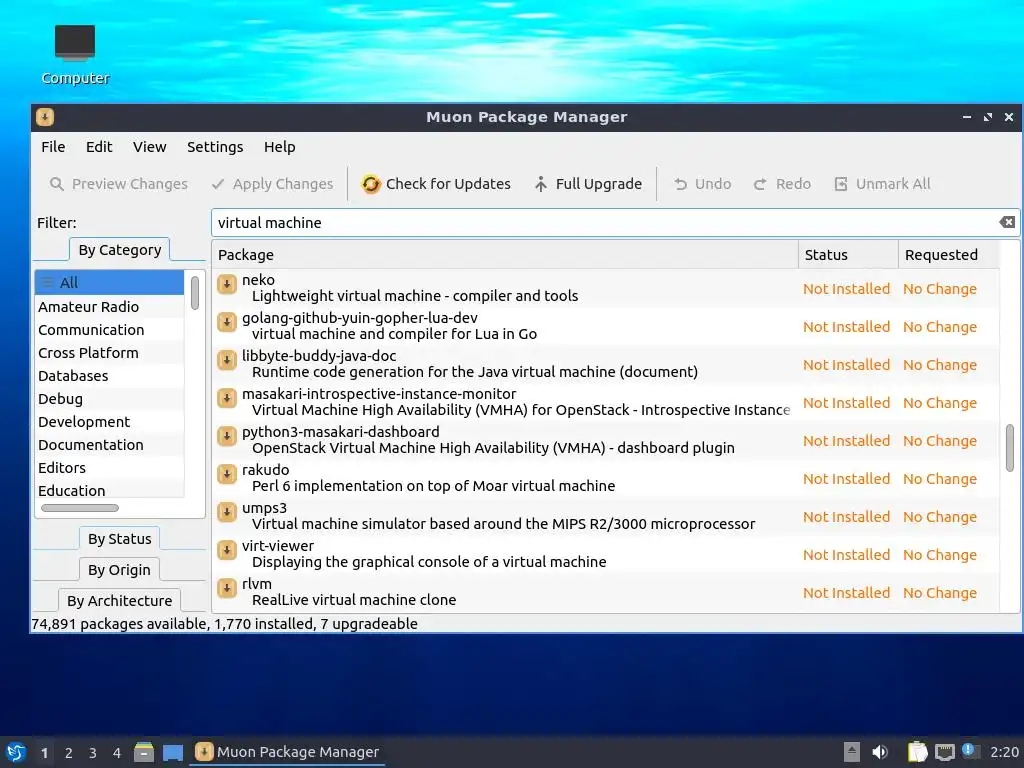Start a Full Upgrade
Image resolution: width=1024 pixels, height=768 pixels.
pos(588,184)
